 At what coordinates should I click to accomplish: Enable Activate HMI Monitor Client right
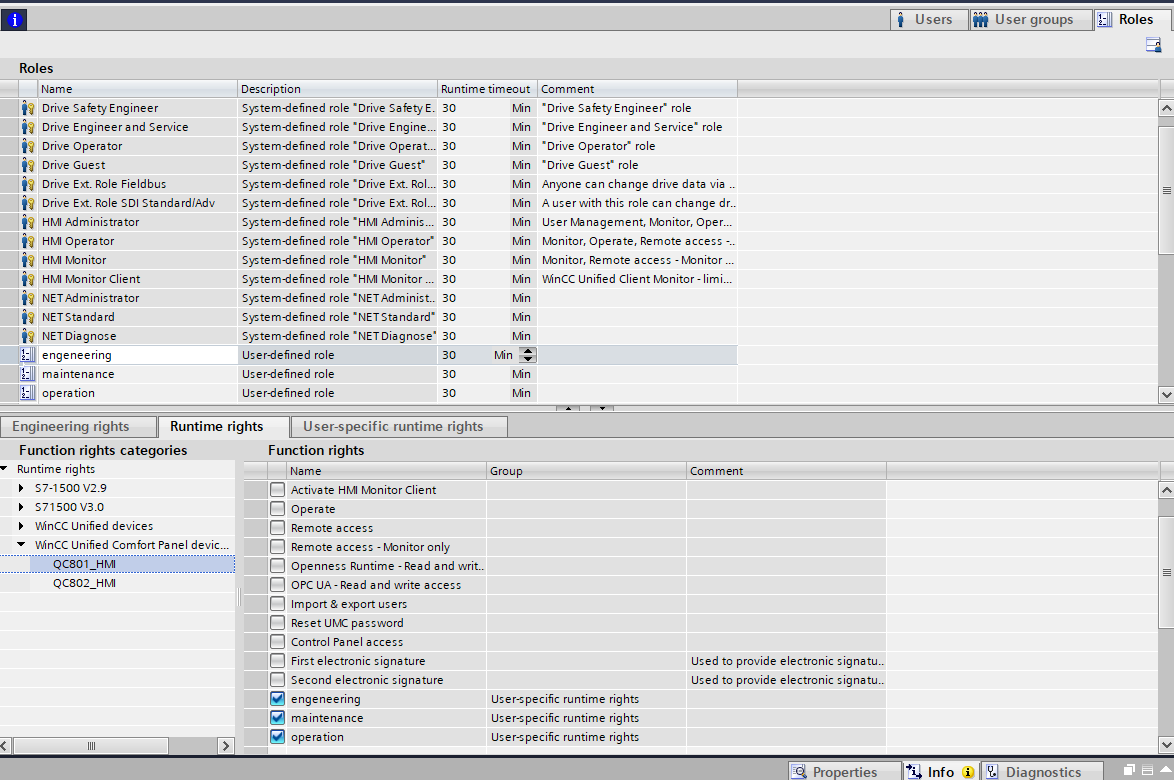[278, 490]
